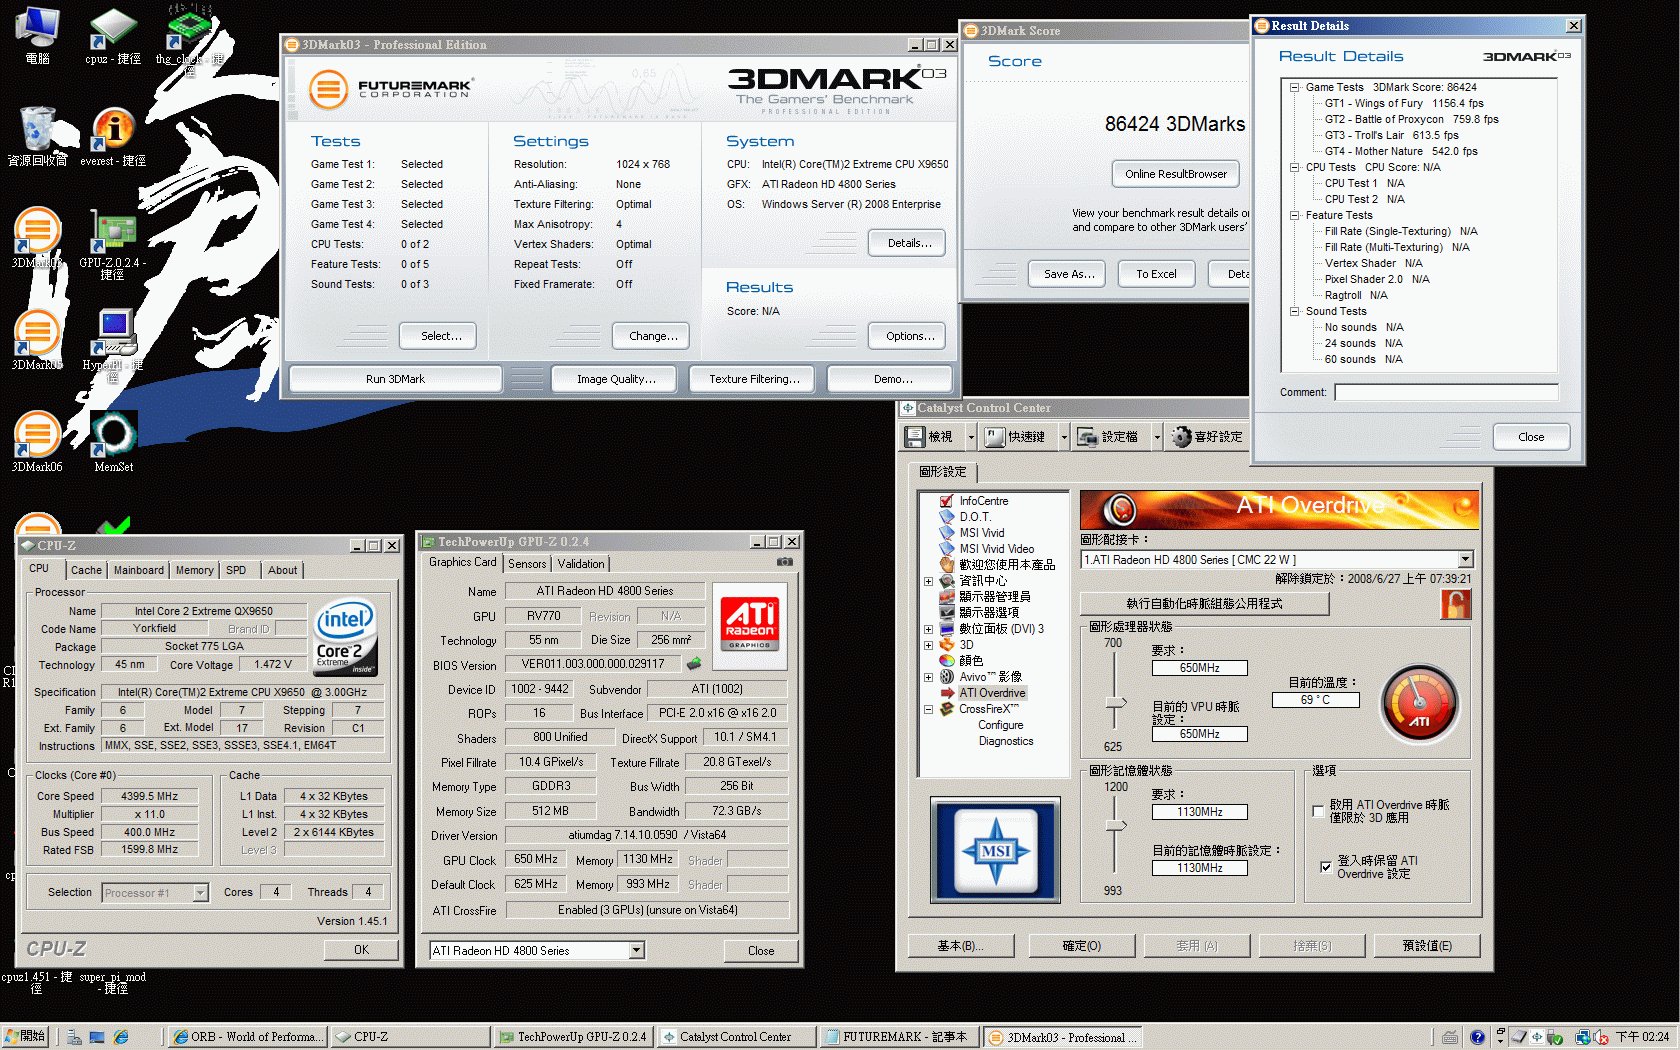Select Configure under CrossFireX
This screenshot has width=1680, height=1050.
[x=1000, y=725]
